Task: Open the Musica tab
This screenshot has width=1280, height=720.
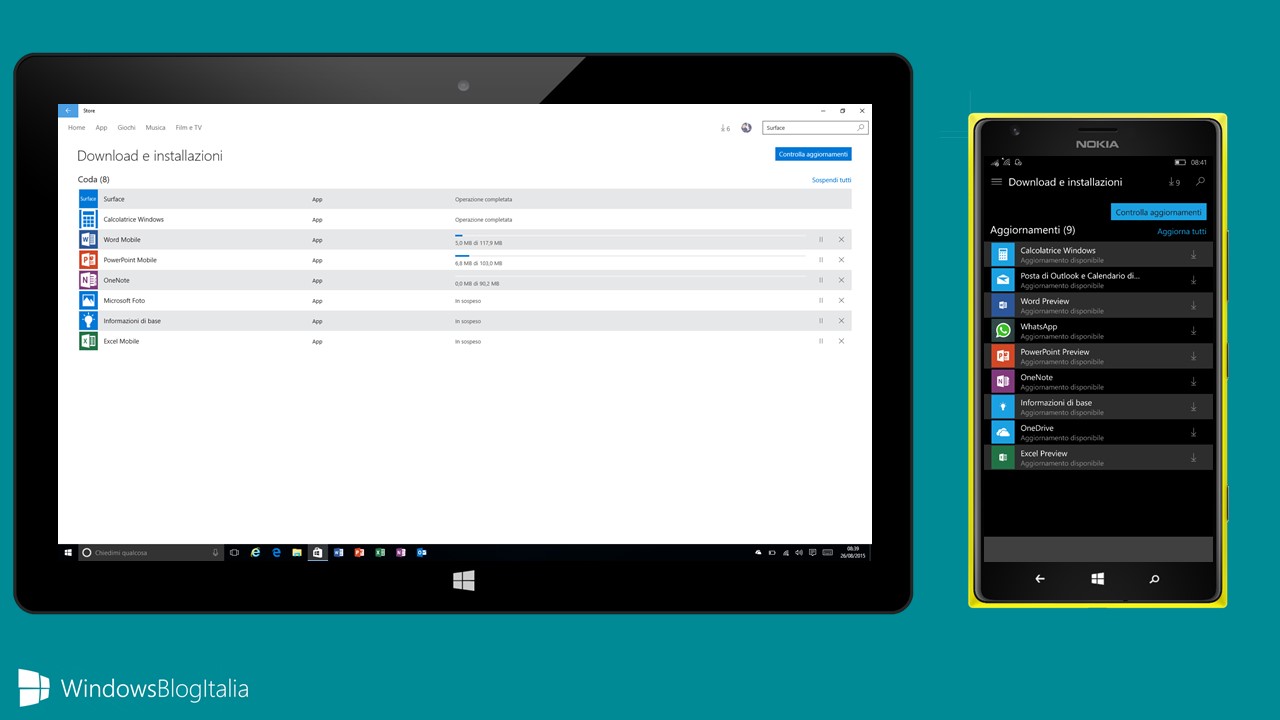Action: pos(155,128)
